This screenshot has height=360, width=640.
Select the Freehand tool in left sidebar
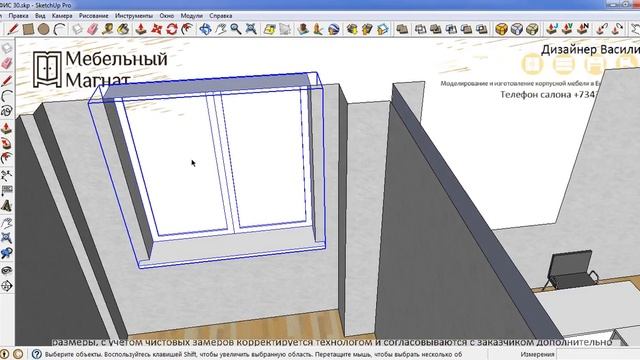(x=7, y=111)
